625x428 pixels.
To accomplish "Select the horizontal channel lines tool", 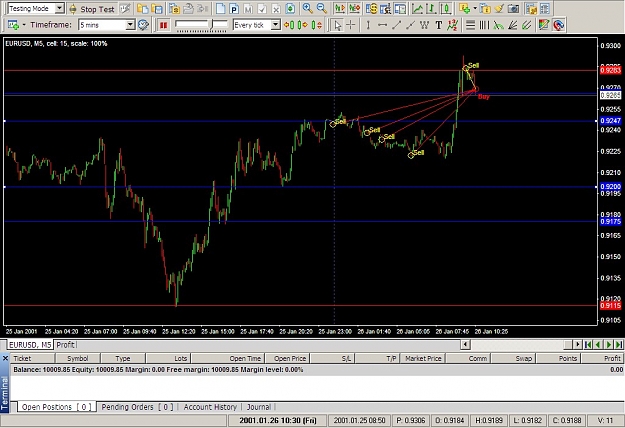I will point(470,25).
